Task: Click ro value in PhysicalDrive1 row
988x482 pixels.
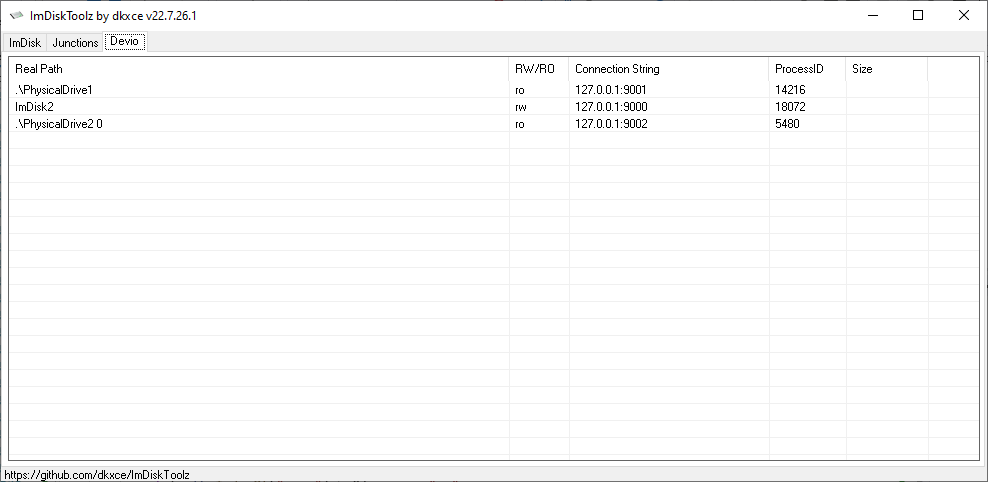Action: 520,90
